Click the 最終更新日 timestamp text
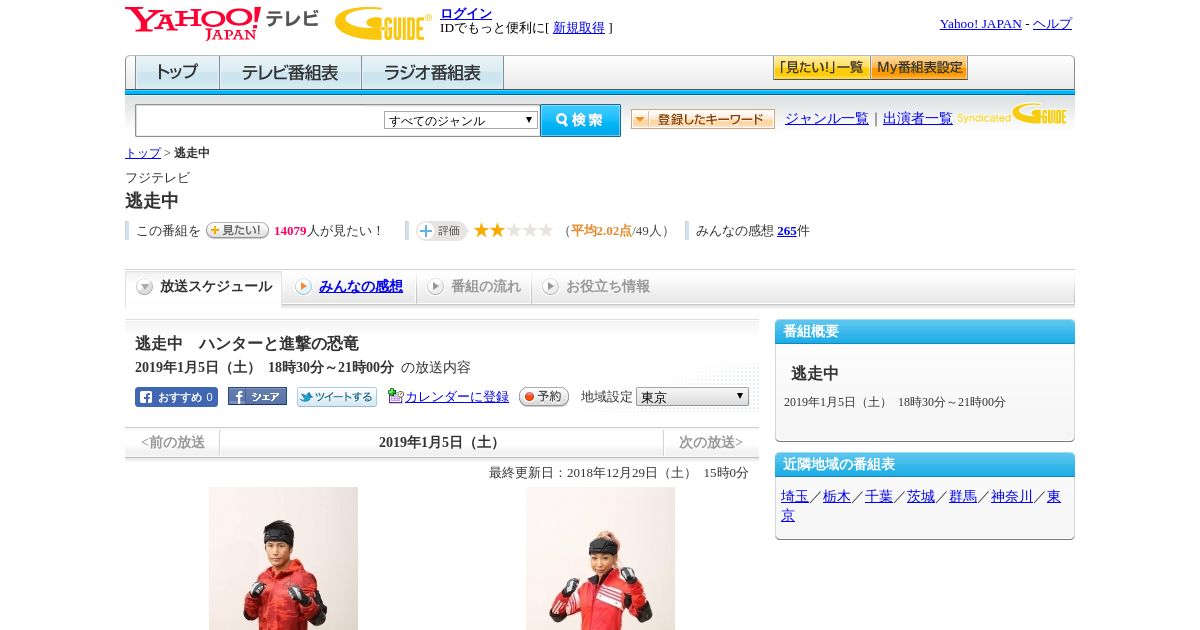 (x=619, y=473)
